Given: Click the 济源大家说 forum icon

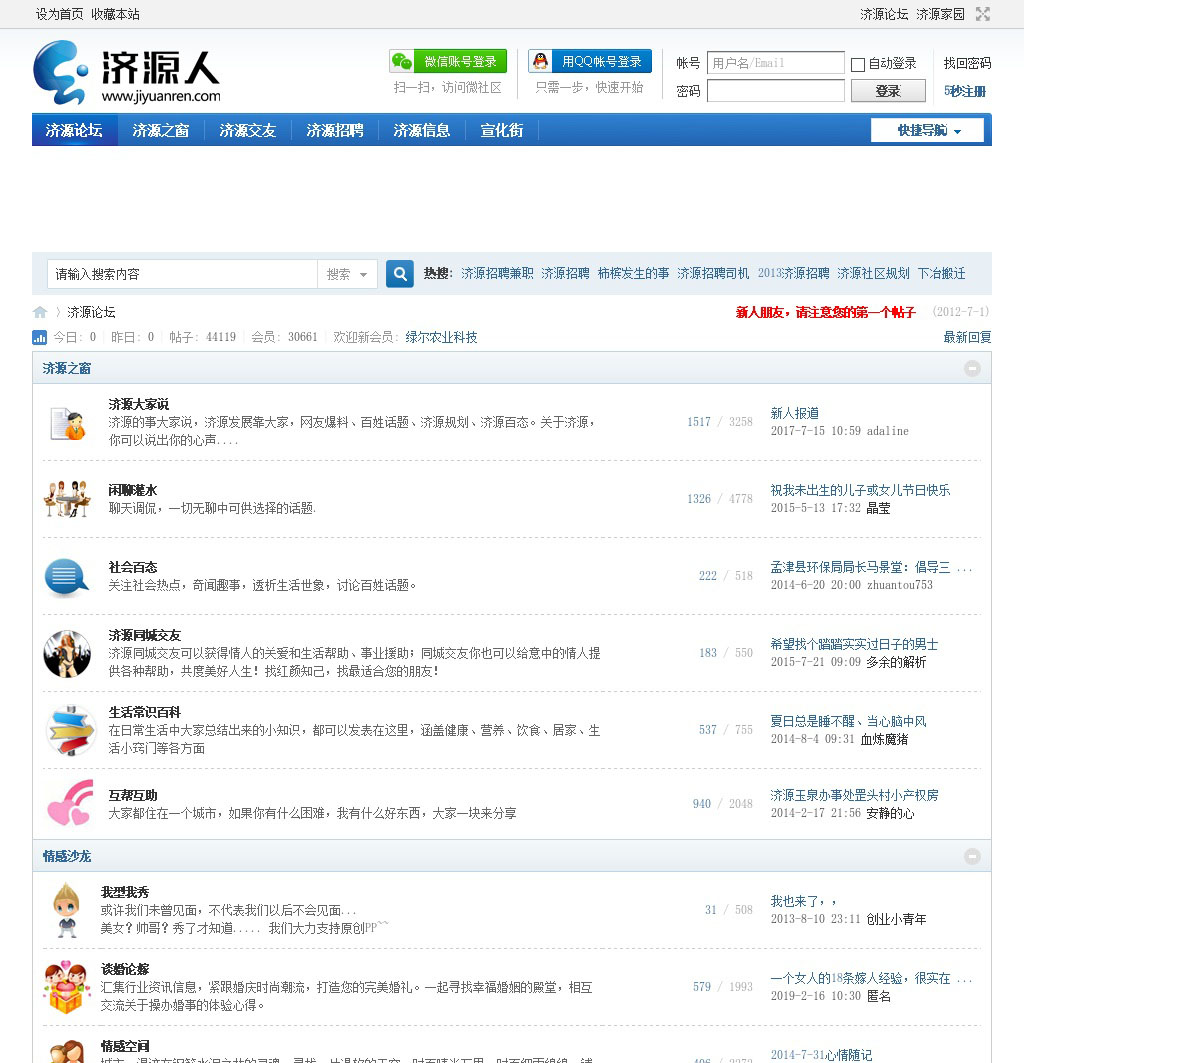Looking at the screenshot, I should tap(67, 423).
